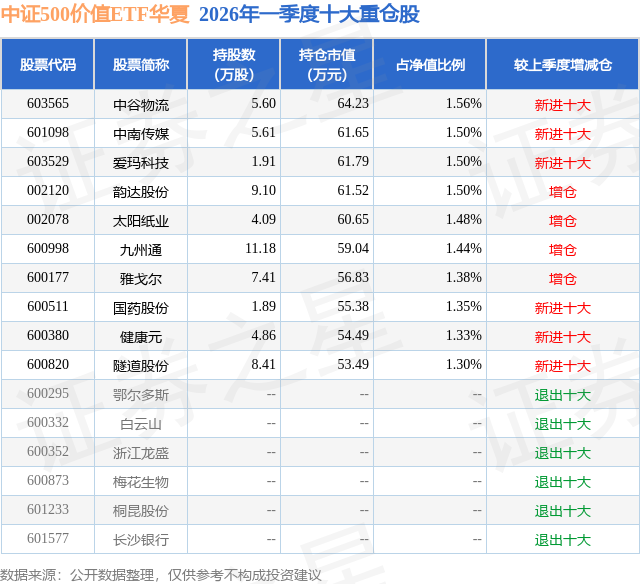Select stock name 鄂尔多斯
Screen dimensions: 640x584
point(141,395)
